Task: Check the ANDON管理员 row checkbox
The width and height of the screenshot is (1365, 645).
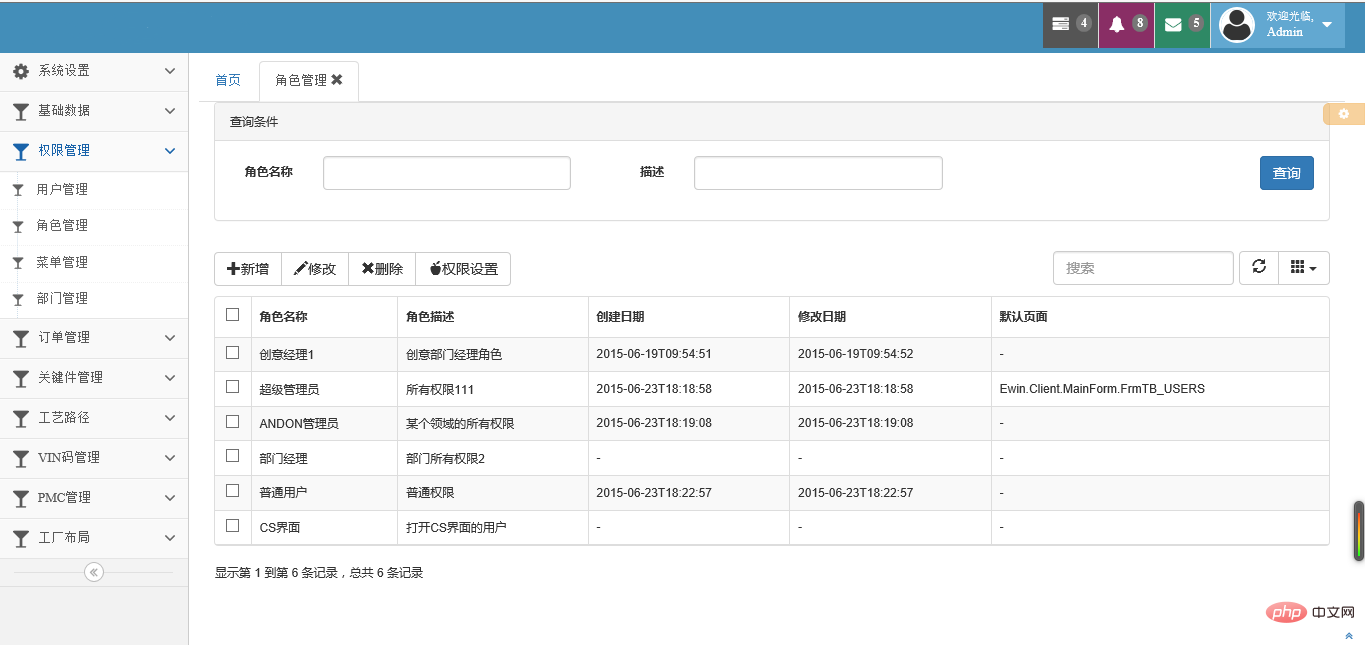Action: [233, 421]
